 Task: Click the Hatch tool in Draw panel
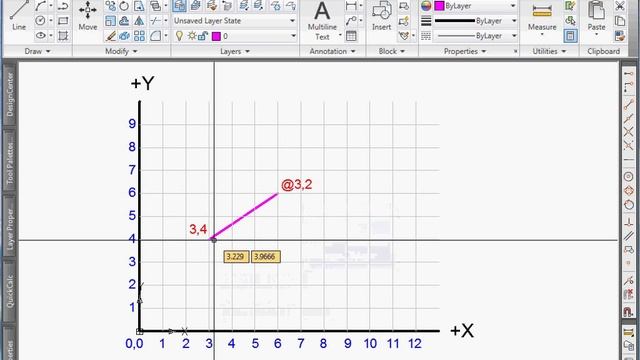62,36
